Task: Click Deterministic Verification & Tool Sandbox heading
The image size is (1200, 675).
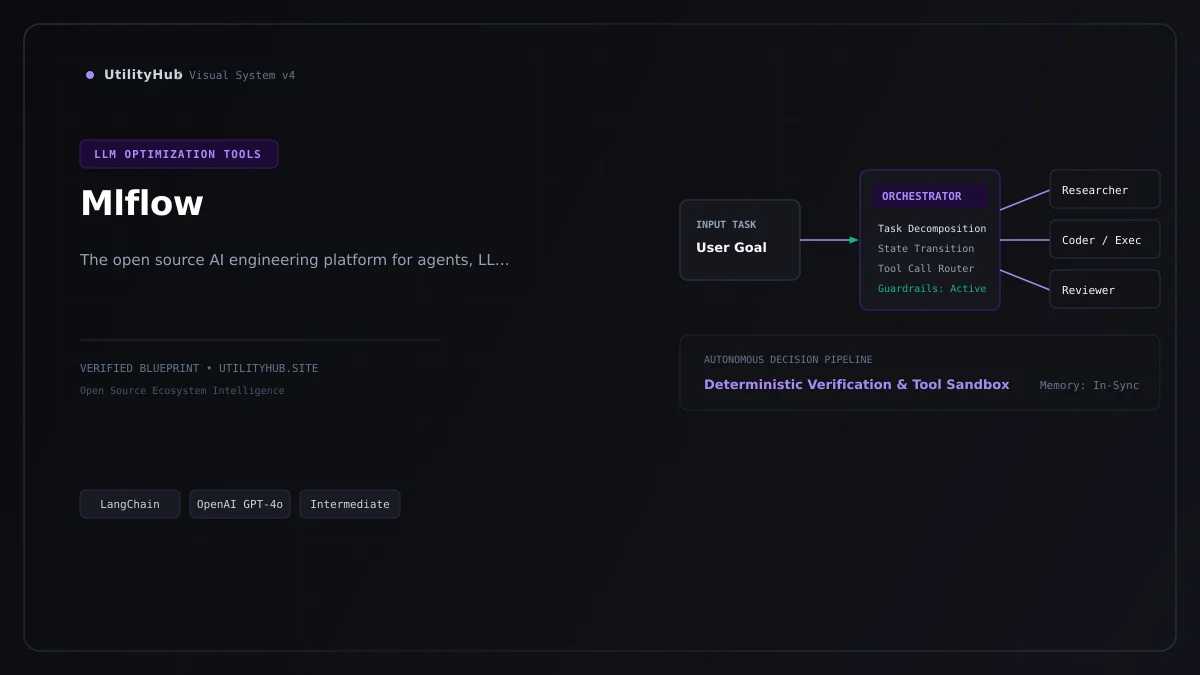Action: [x=857, y=385]
